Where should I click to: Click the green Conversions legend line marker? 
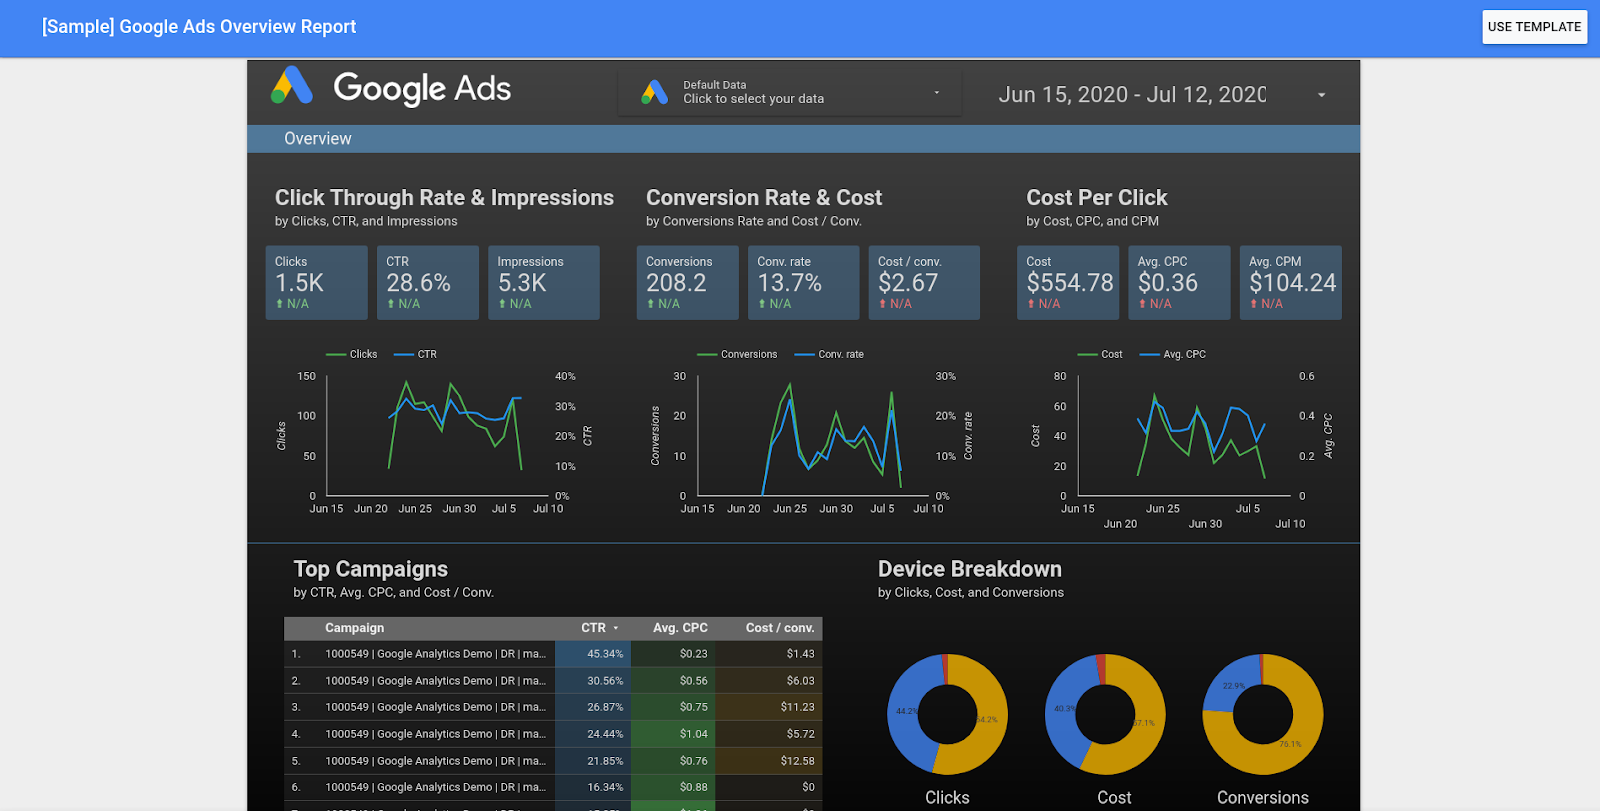click(x=707, y=355)
